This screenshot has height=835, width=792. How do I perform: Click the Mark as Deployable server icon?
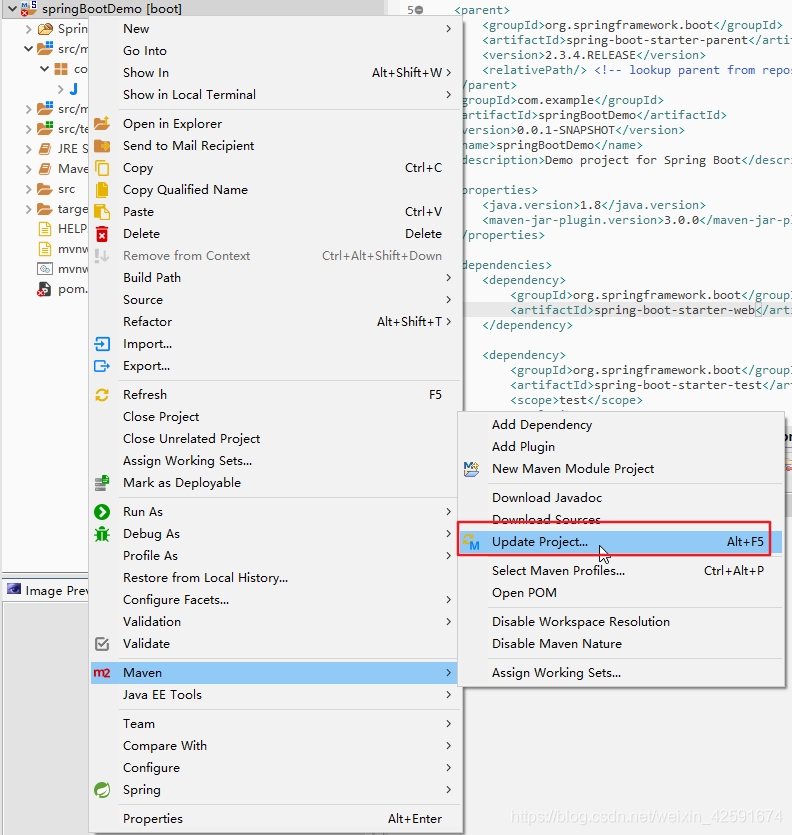[x=102, y=482]
